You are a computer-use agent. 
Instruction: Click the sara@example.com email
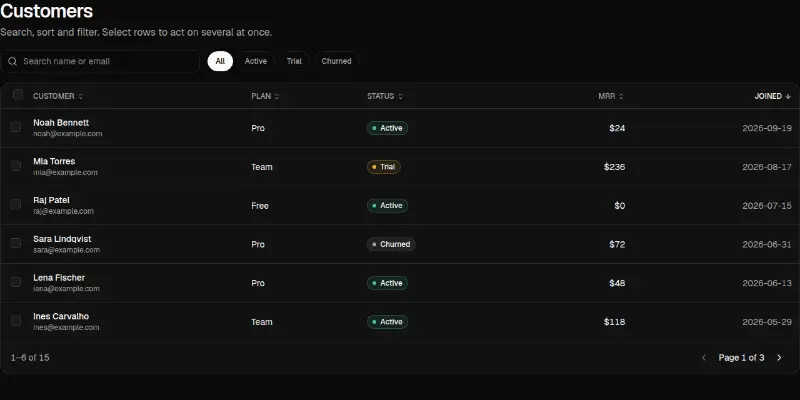click(66, 250)
